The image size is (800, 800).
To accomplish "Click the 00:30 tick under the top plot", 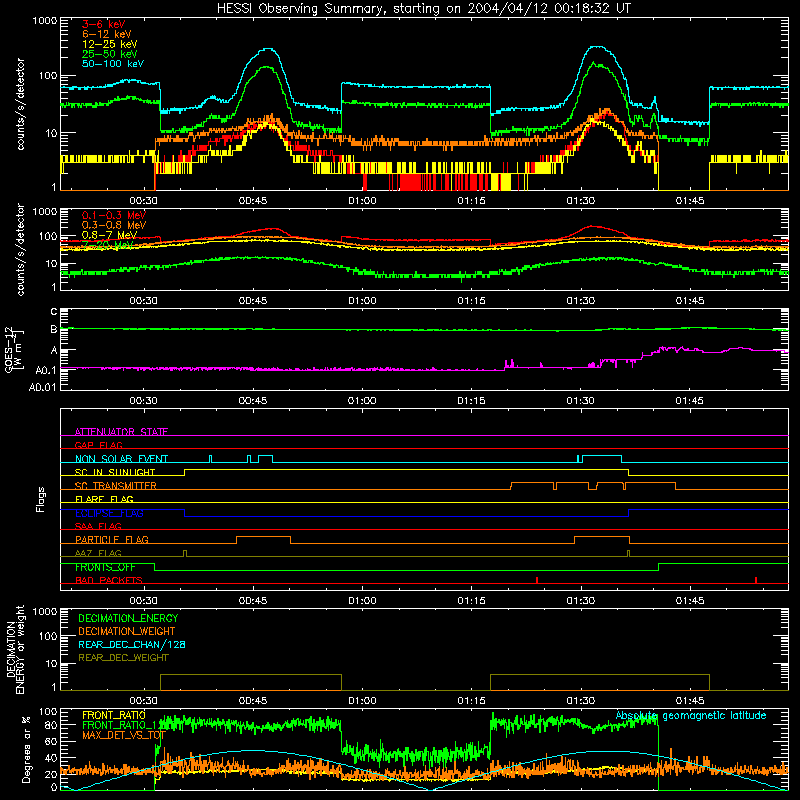I will point(143,201).
